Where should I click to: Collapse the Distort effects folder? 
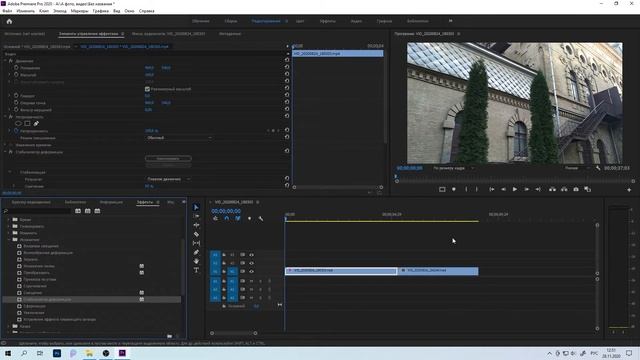[x=9, y=240]
